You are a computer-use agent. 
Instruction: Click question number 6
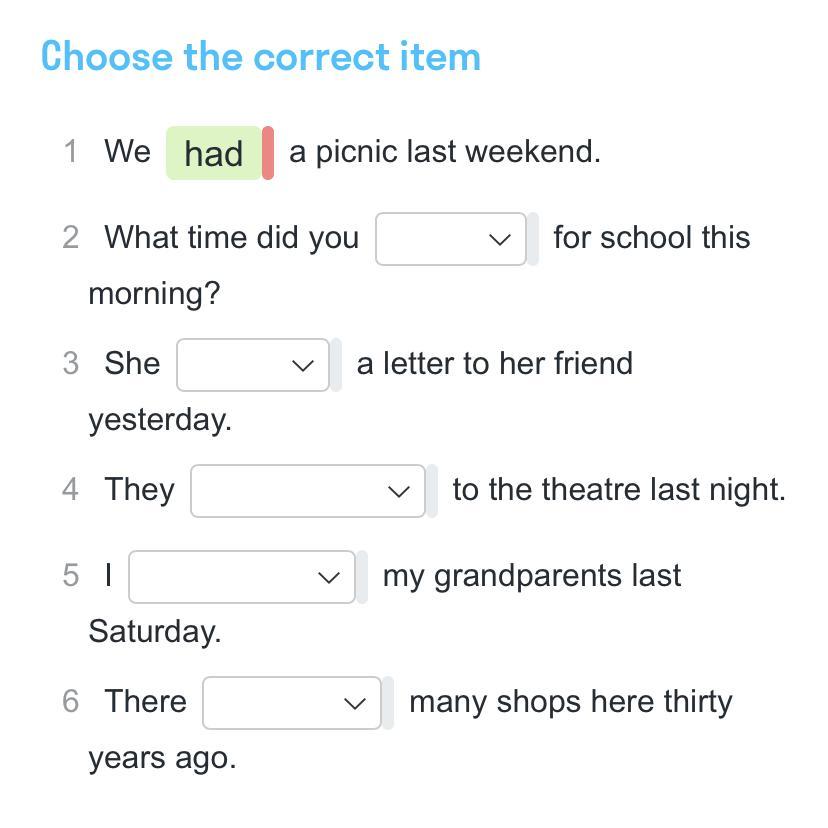(70, 702)
